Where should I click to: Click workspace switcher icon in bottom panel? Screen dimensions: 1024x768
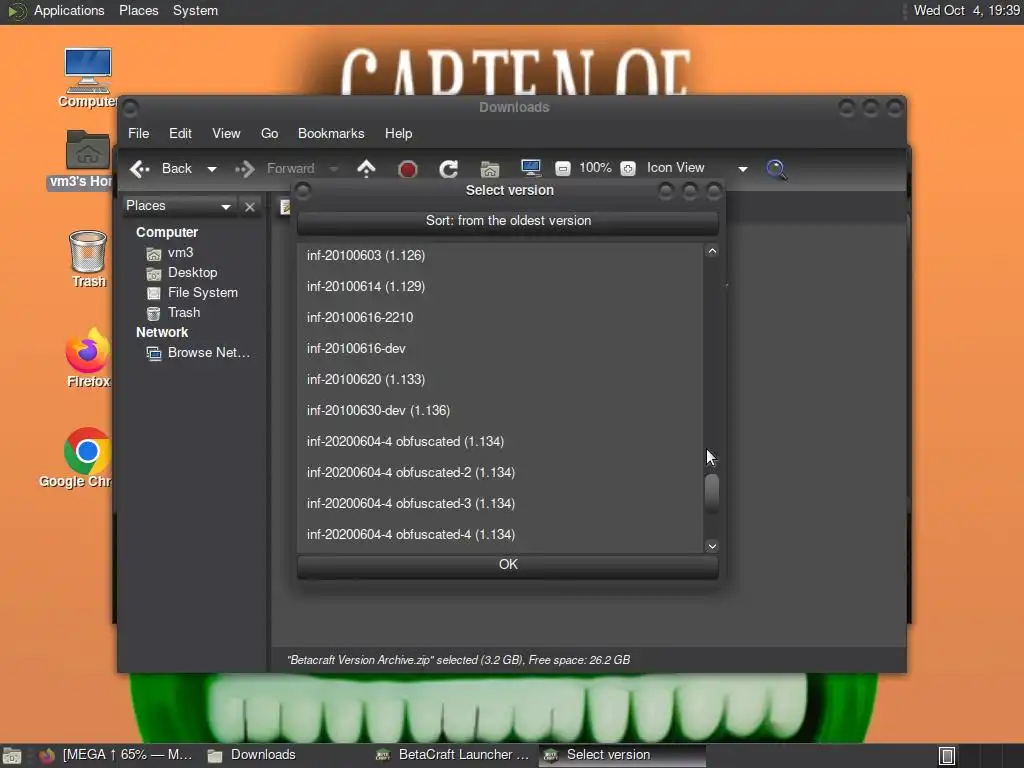(x=947, y=756)
